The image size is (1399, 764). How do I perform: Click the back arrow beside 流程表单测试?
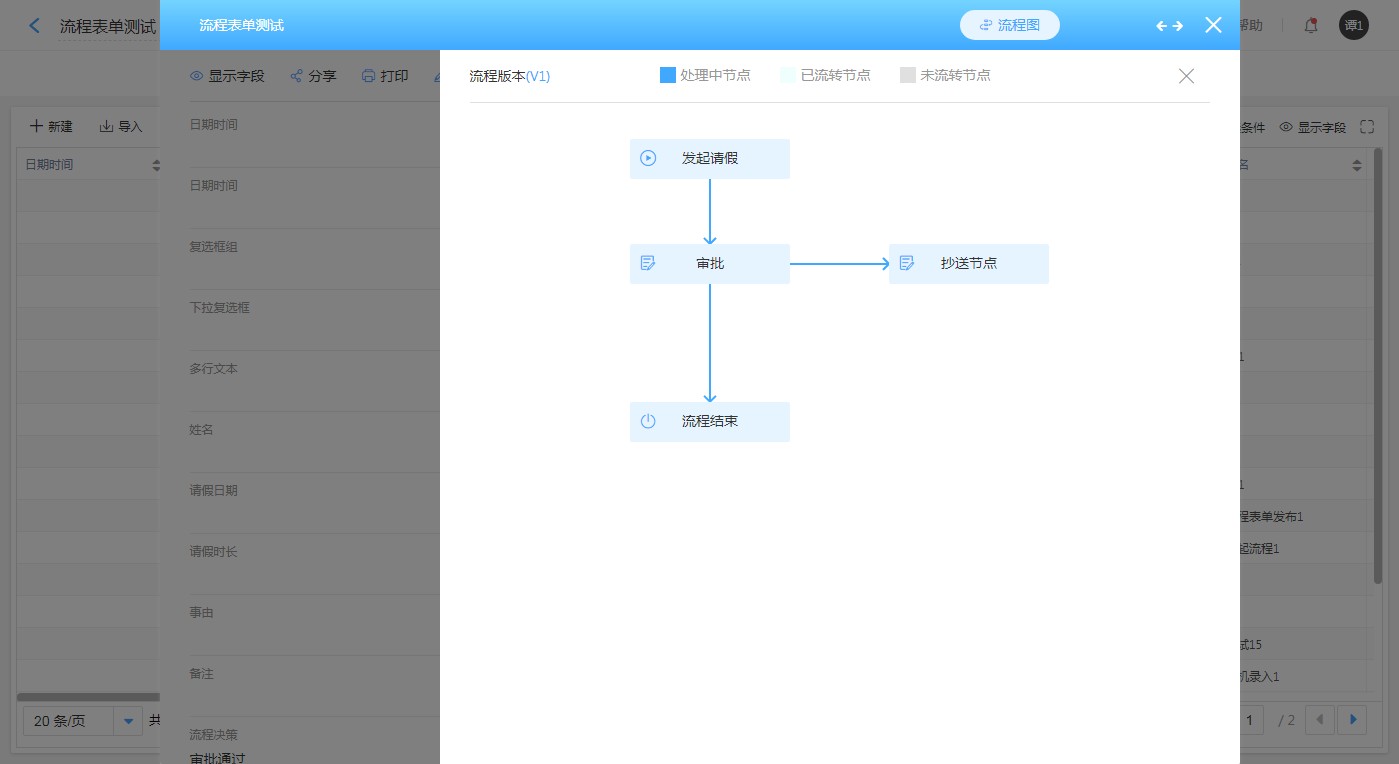point(35,26)
